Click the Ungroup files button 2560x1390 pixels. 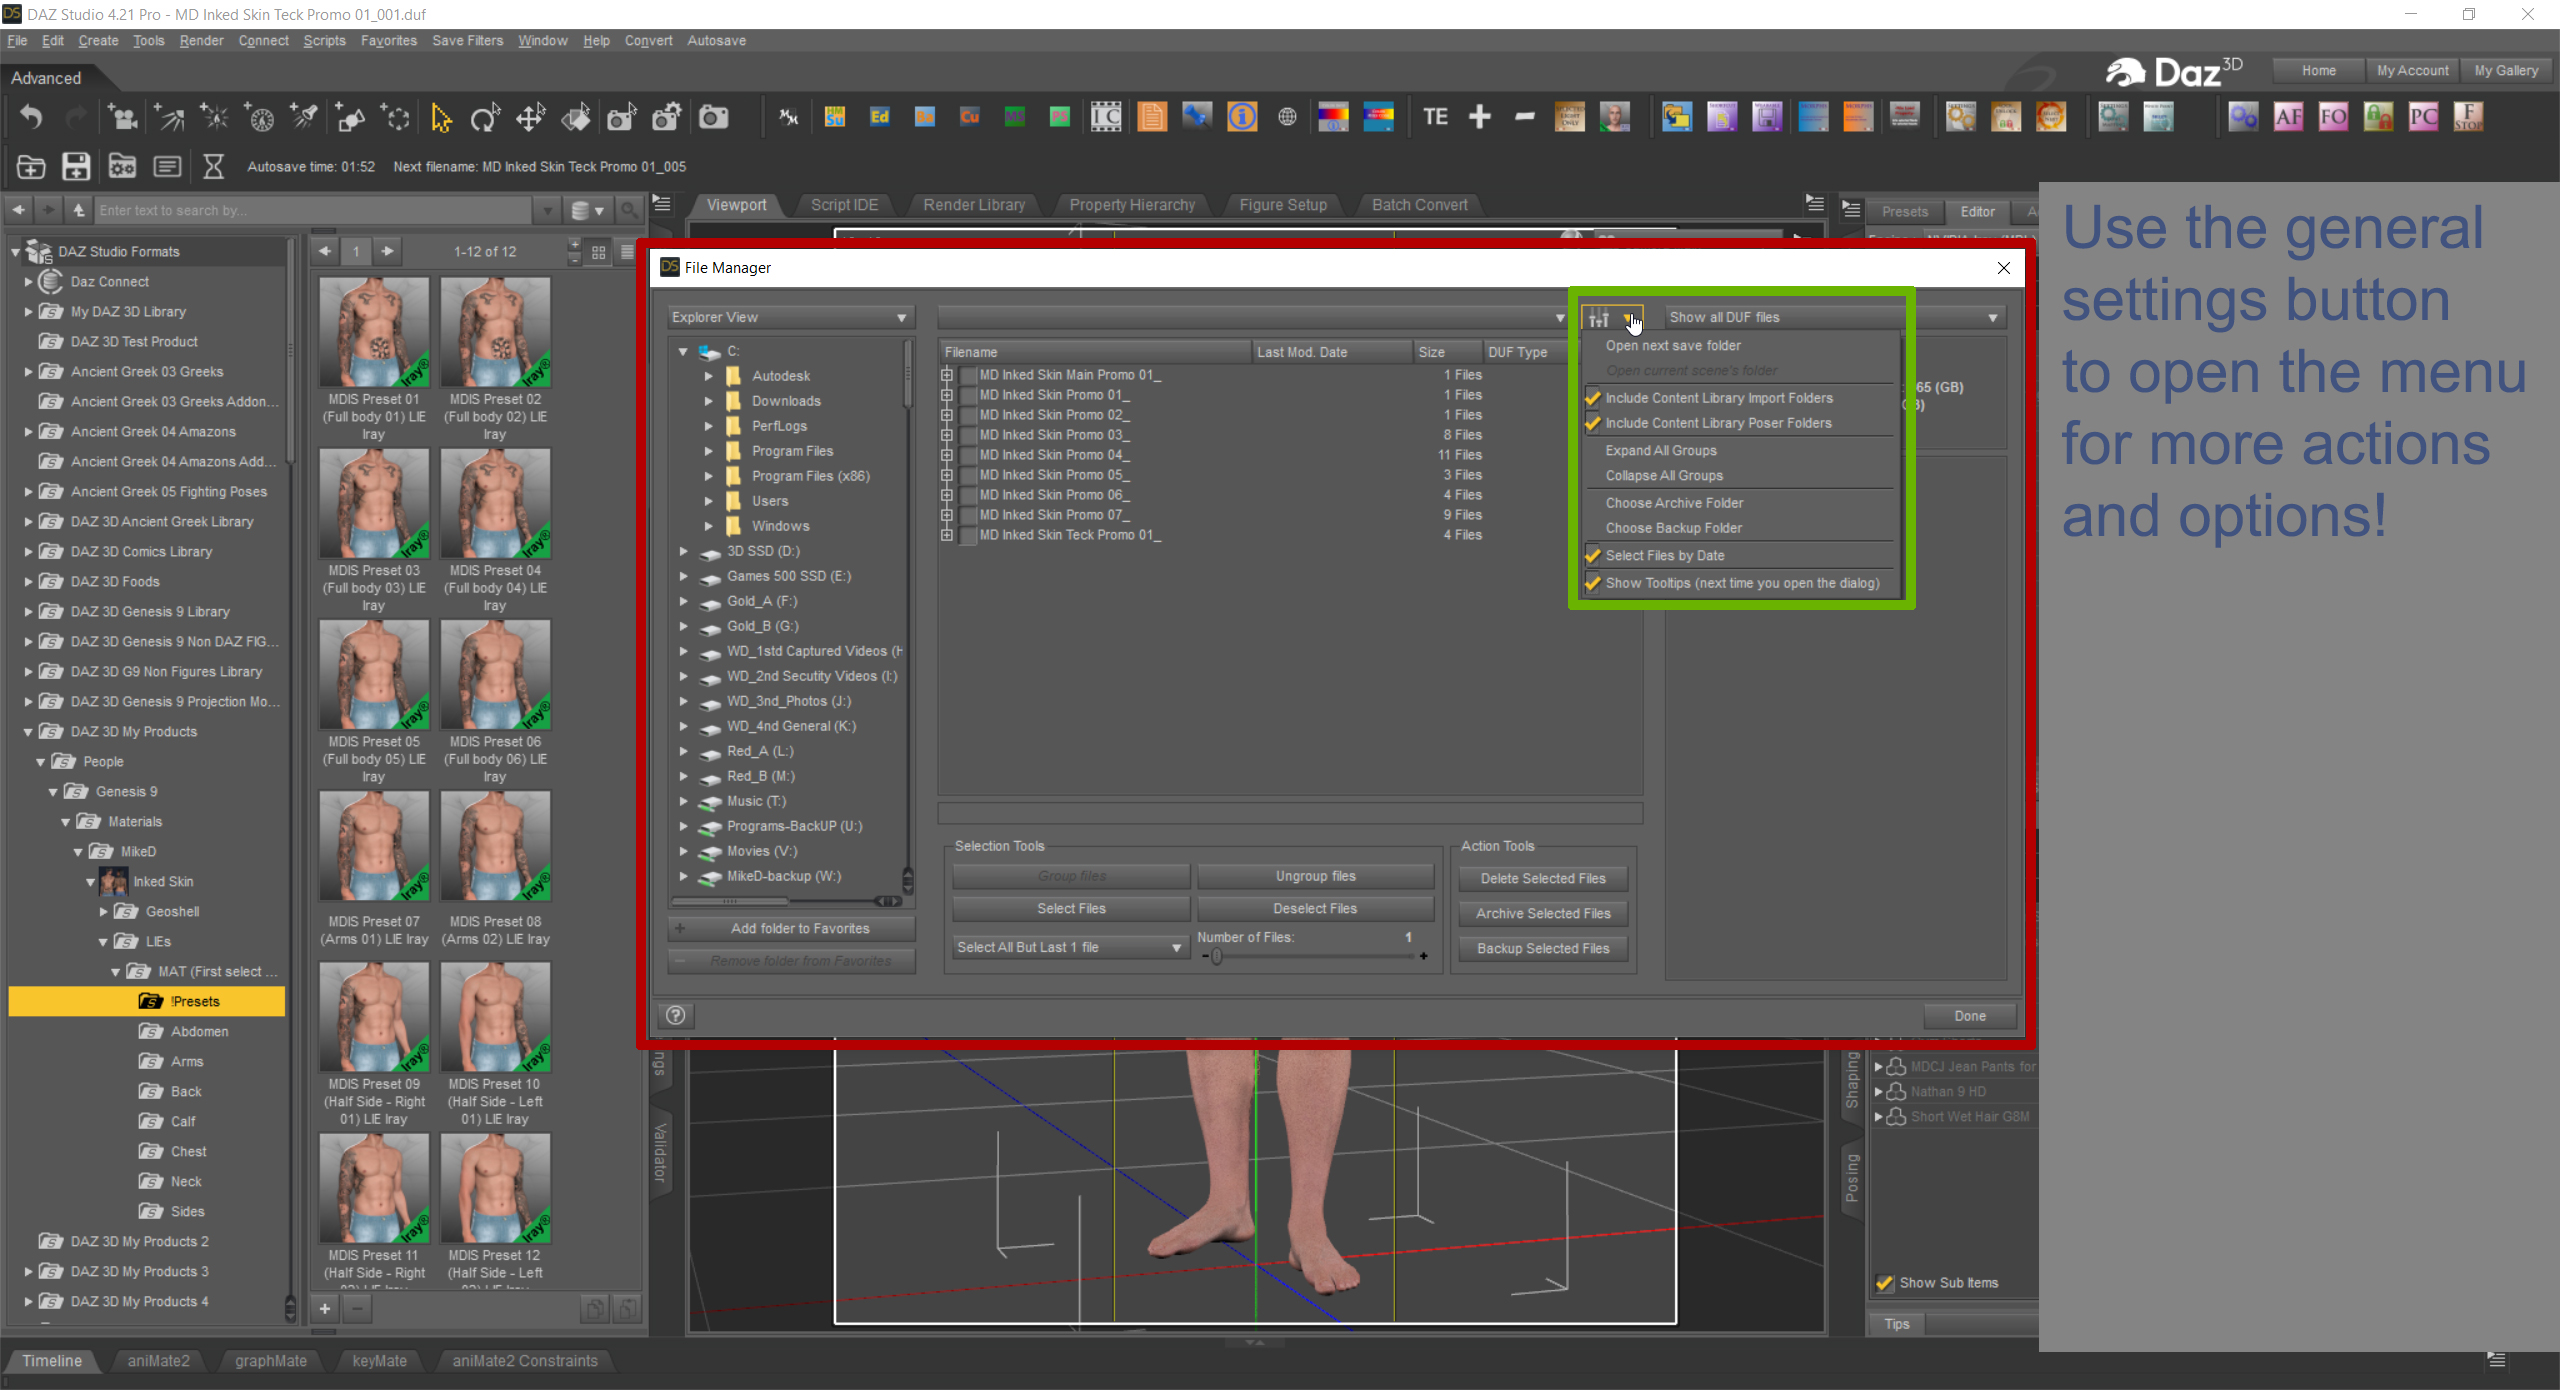(x=1315, y=876)
